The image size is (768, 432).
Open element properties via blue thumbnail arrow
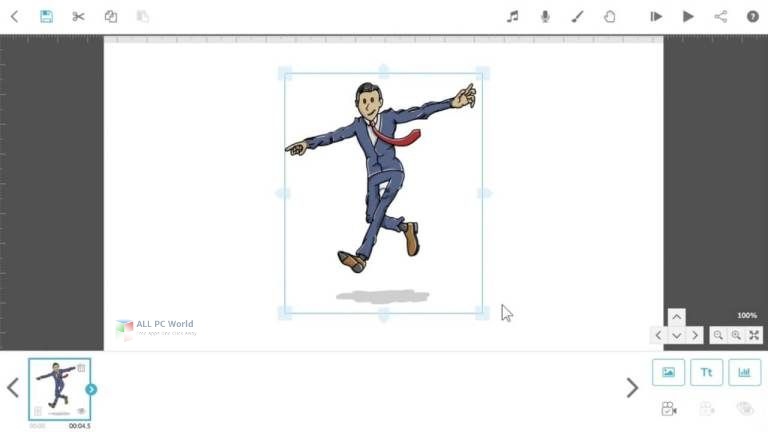(91, 389)
